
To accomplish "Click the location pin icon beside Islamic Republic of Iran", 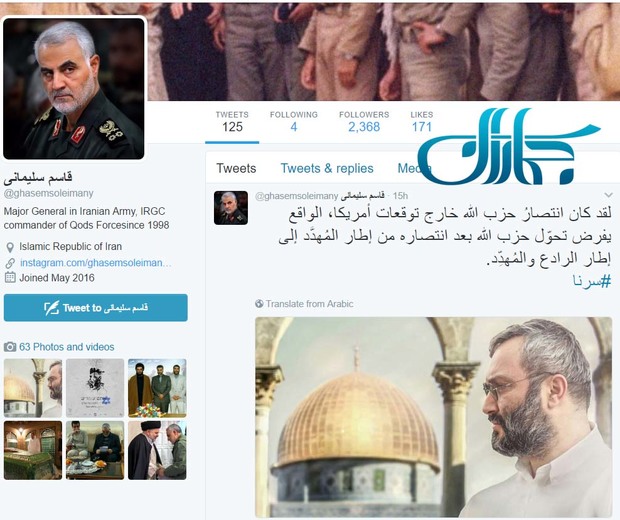I will coord(10,248).
